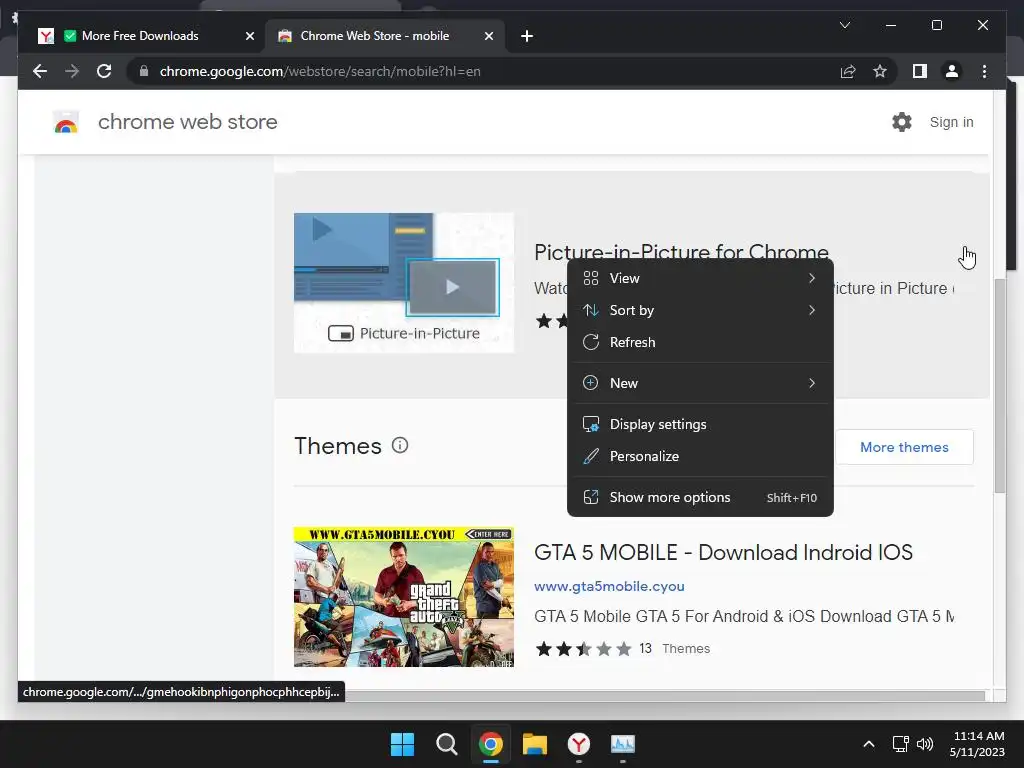This screenshot has height=768, width=1024.
Task: Open File Explorer from the taskbar
Action: tap(535, 744)
